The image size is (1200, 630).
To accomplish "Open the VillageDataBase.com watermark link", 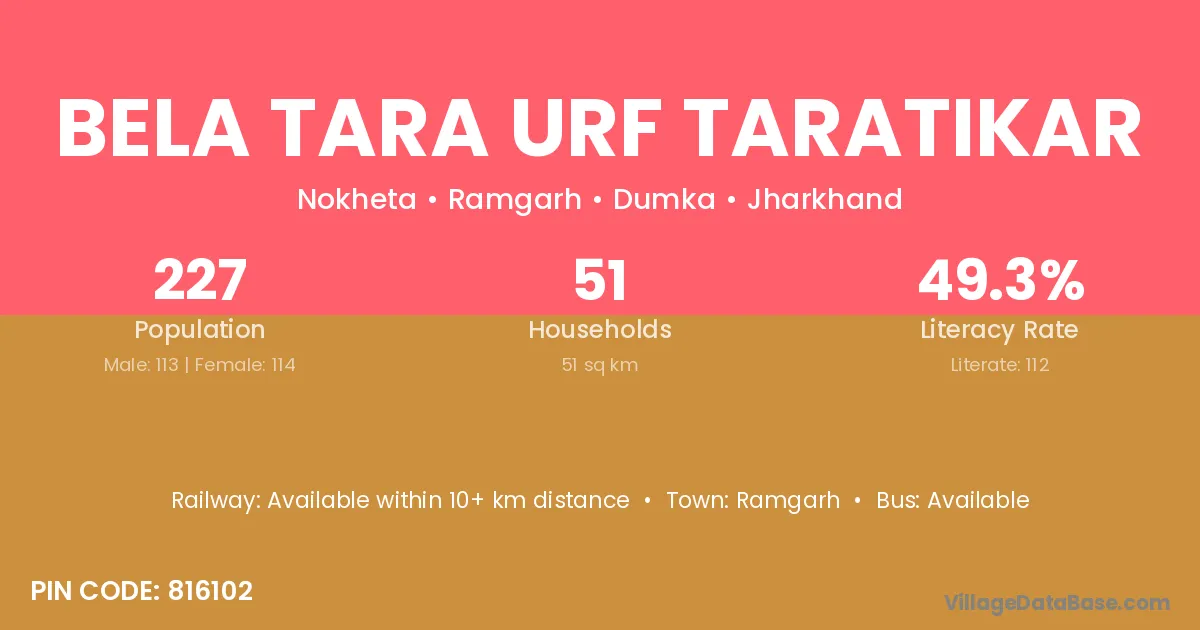I will click(x=1057, y=602).
